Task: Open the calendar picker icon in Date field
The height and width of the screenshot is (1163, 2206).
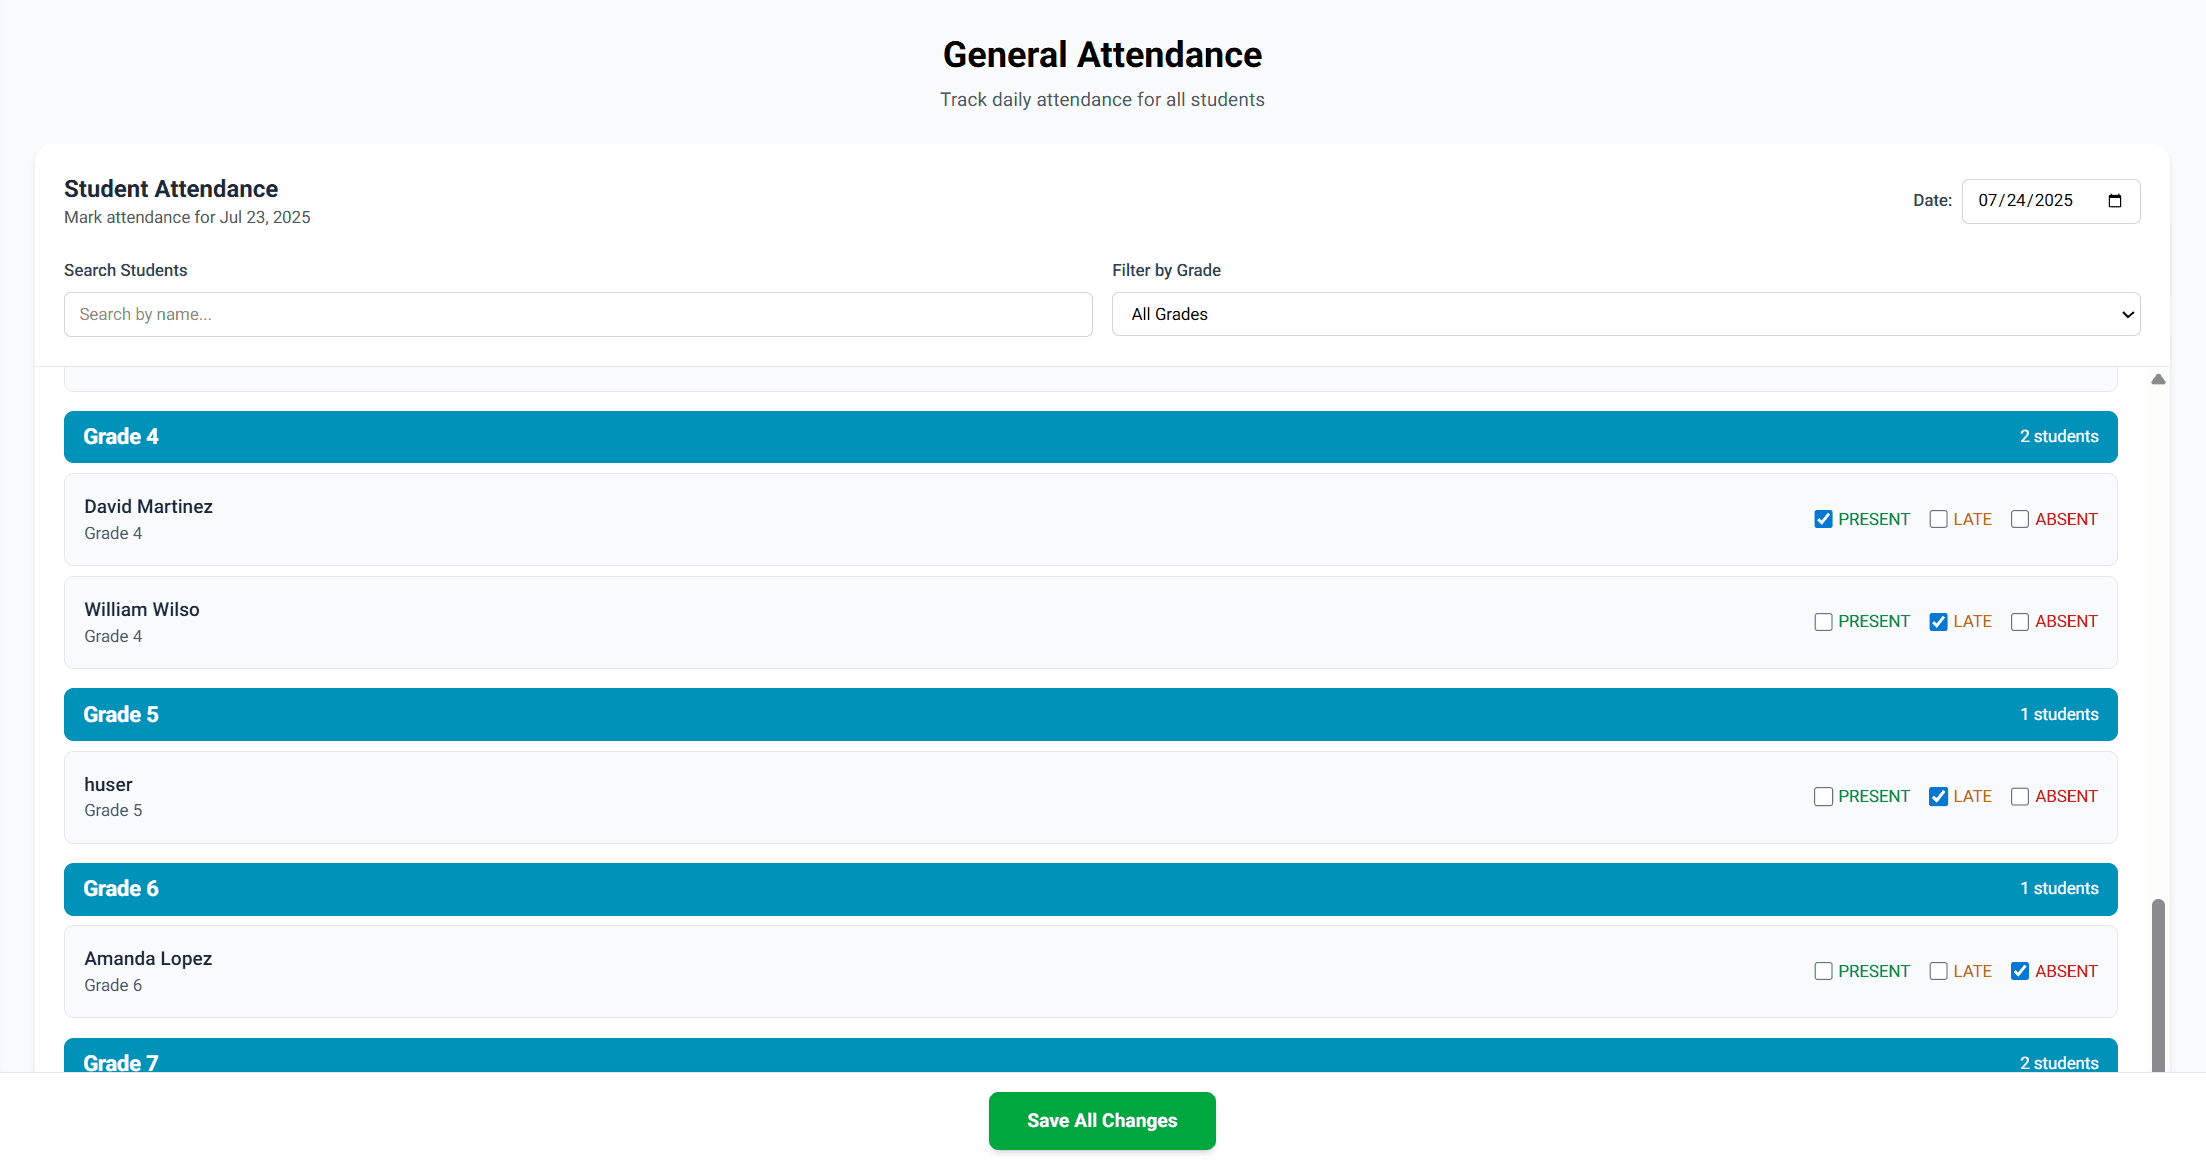Action: [2114, 201]
